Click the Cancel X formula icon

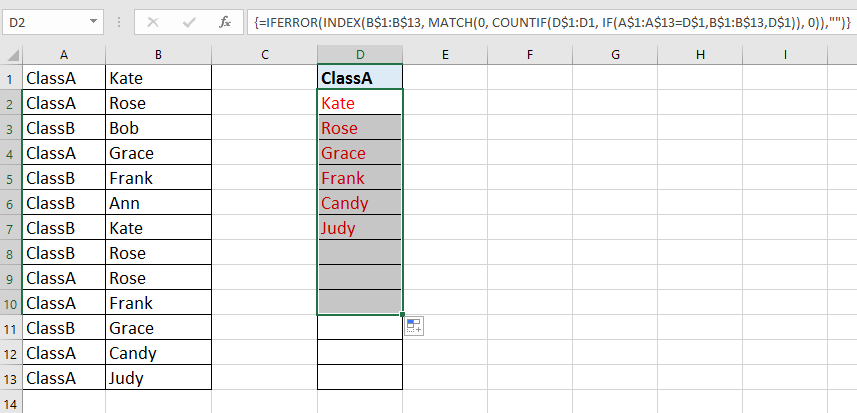click(153, 20)
